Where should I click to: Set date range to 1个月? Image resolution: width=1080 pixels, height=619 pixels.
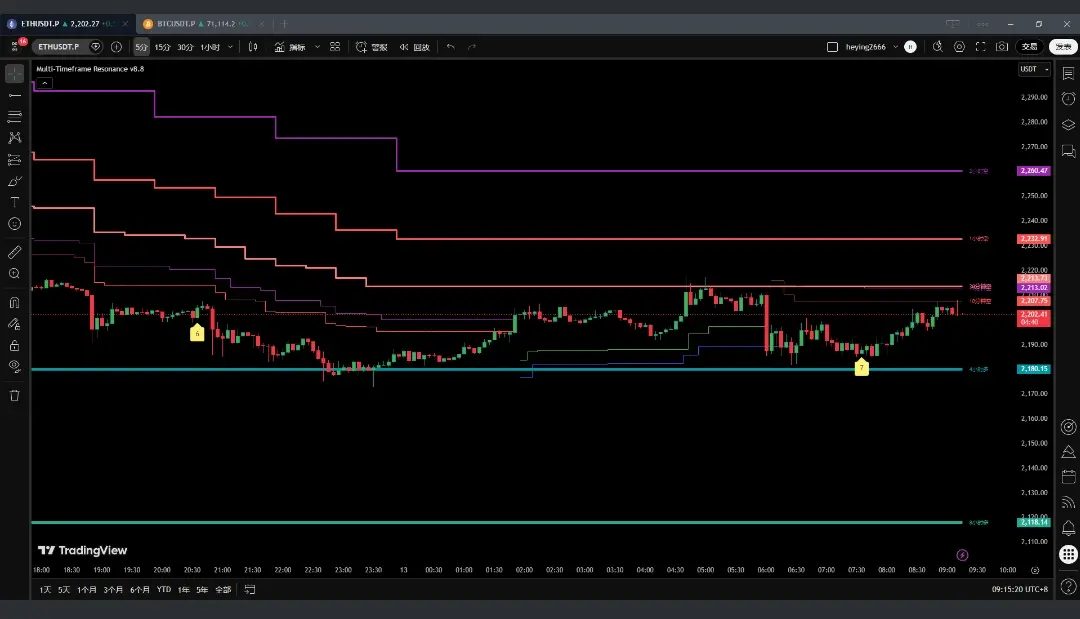click(87, 589)
